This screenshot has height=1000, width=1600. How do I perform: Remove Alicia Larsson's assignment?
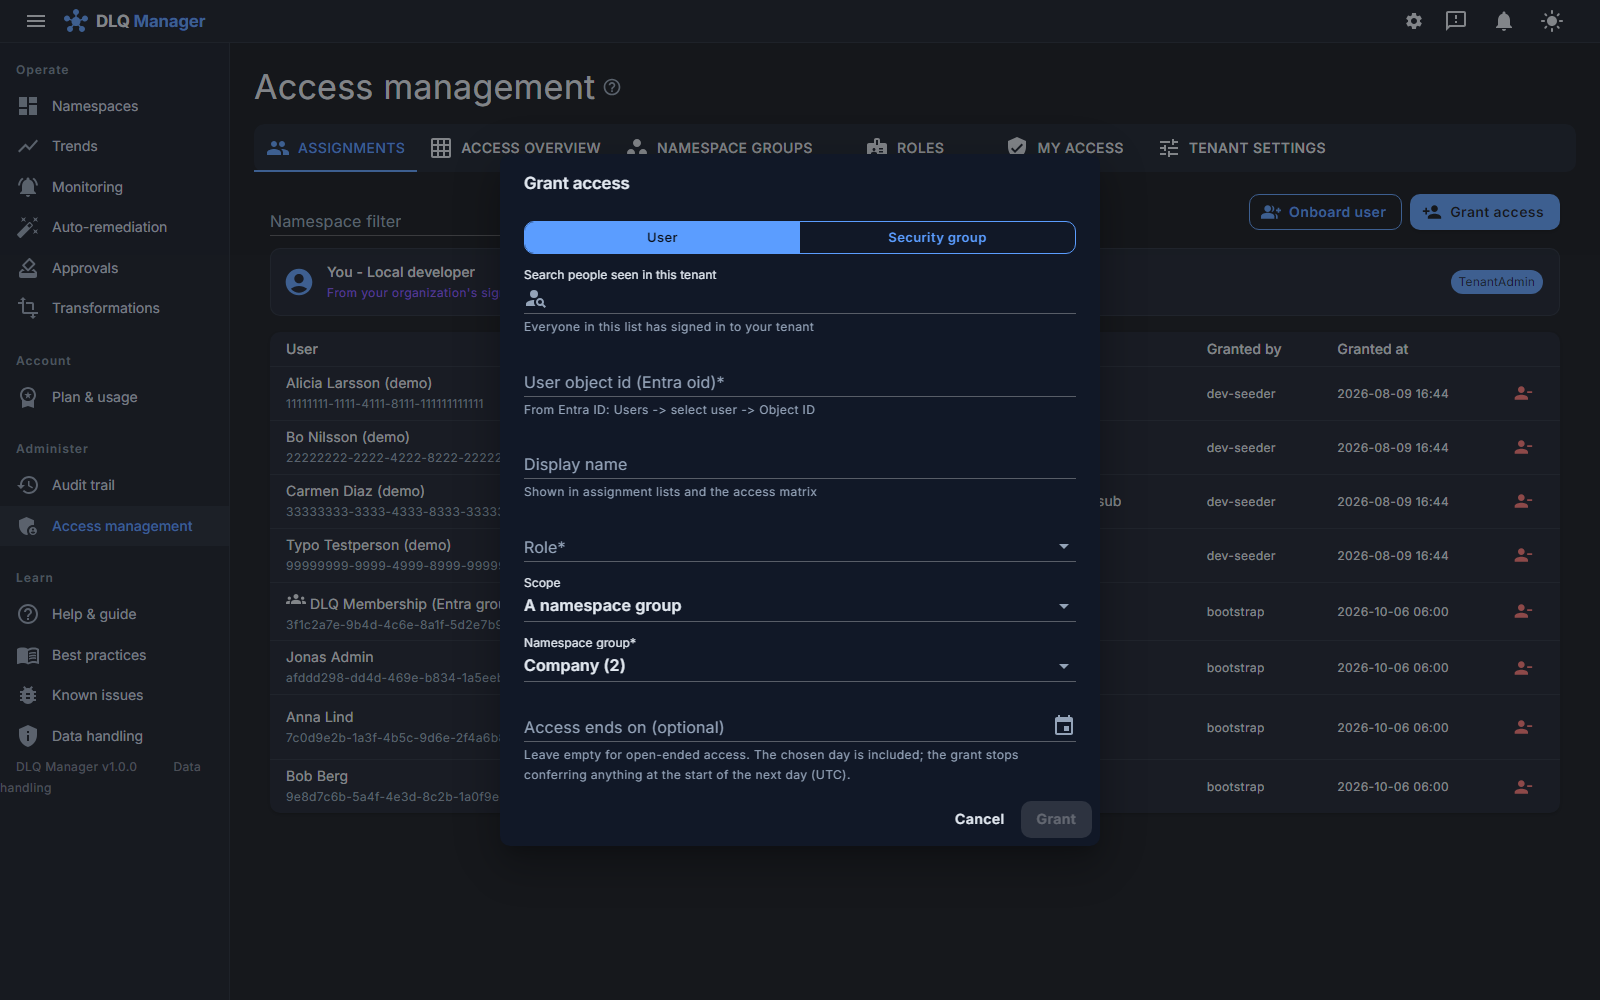(x=1523, y=393)
